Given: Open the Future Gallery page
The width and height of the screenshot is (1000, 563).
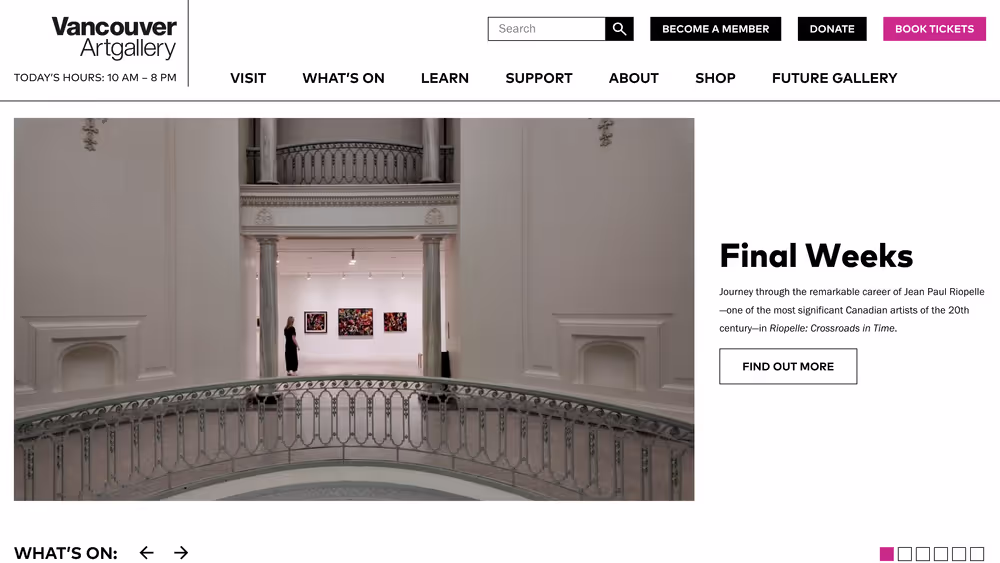Looking at the screenshot, I should point(834,78).
